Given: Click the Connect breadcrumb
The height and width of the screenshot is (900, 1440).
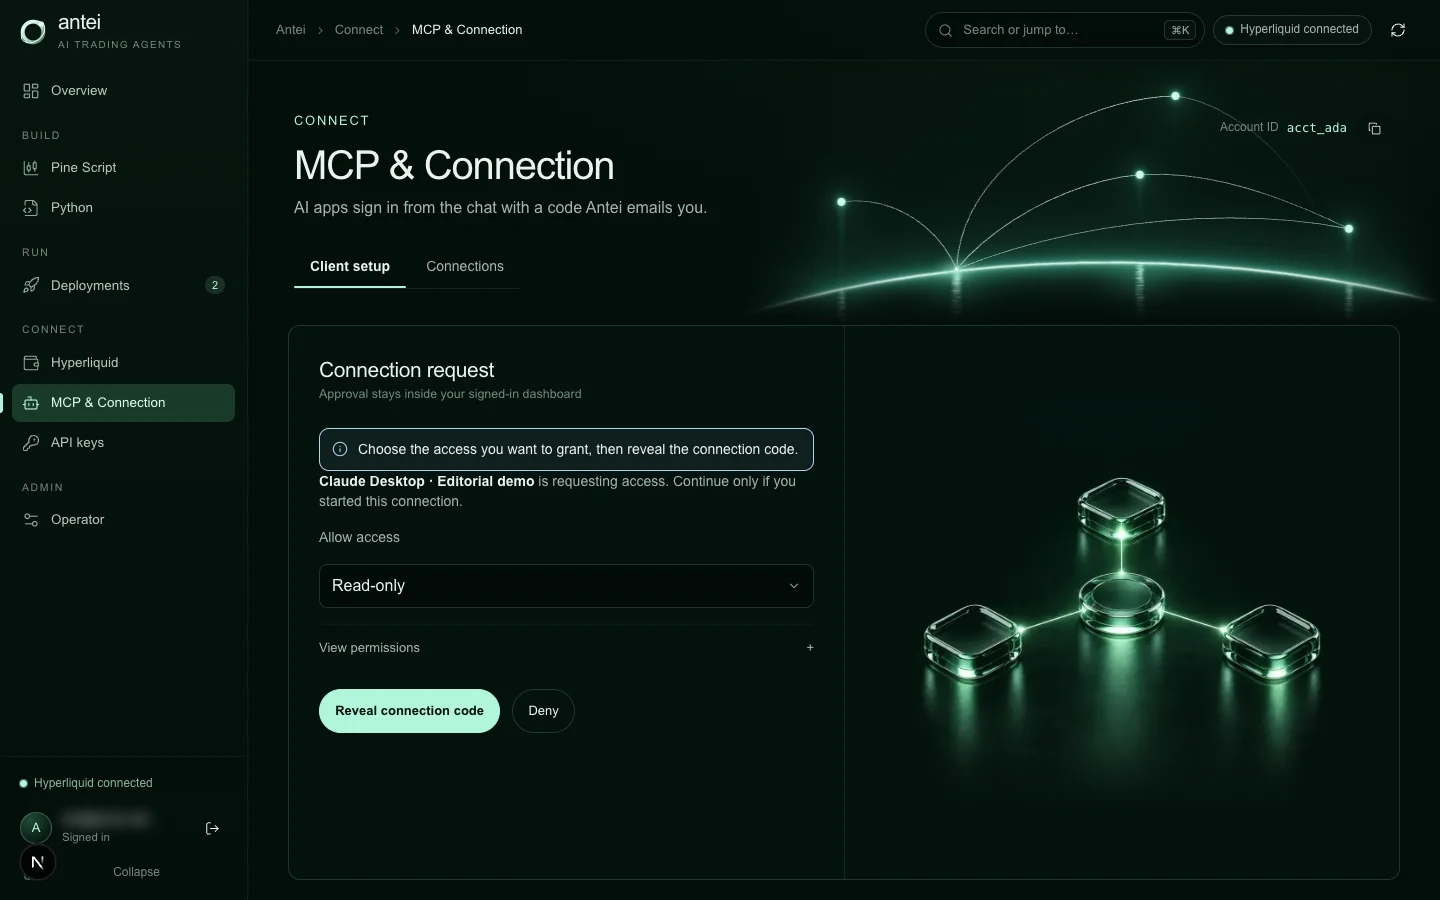Looking at the screenshot, I should coord(359,30).
